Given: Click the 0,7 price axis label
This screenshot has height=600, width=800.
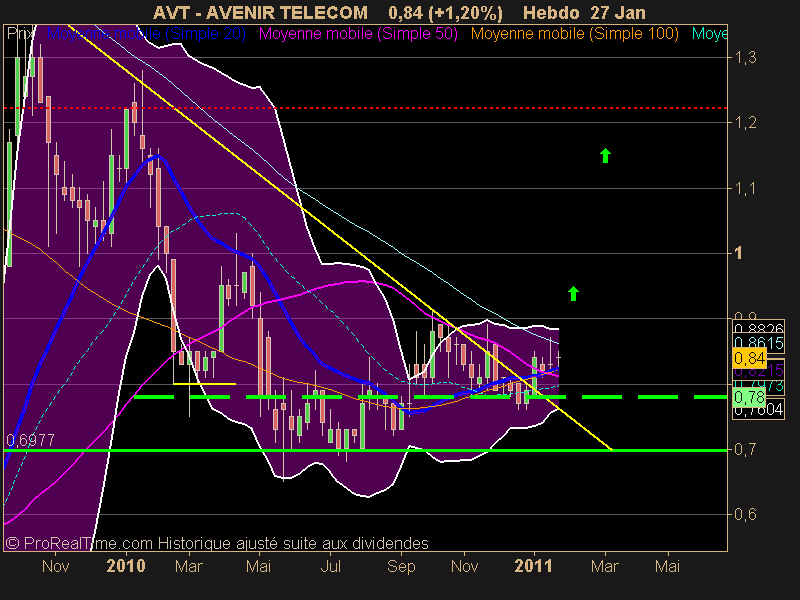Looking at the screenshot, I should [x=745, y=449].
